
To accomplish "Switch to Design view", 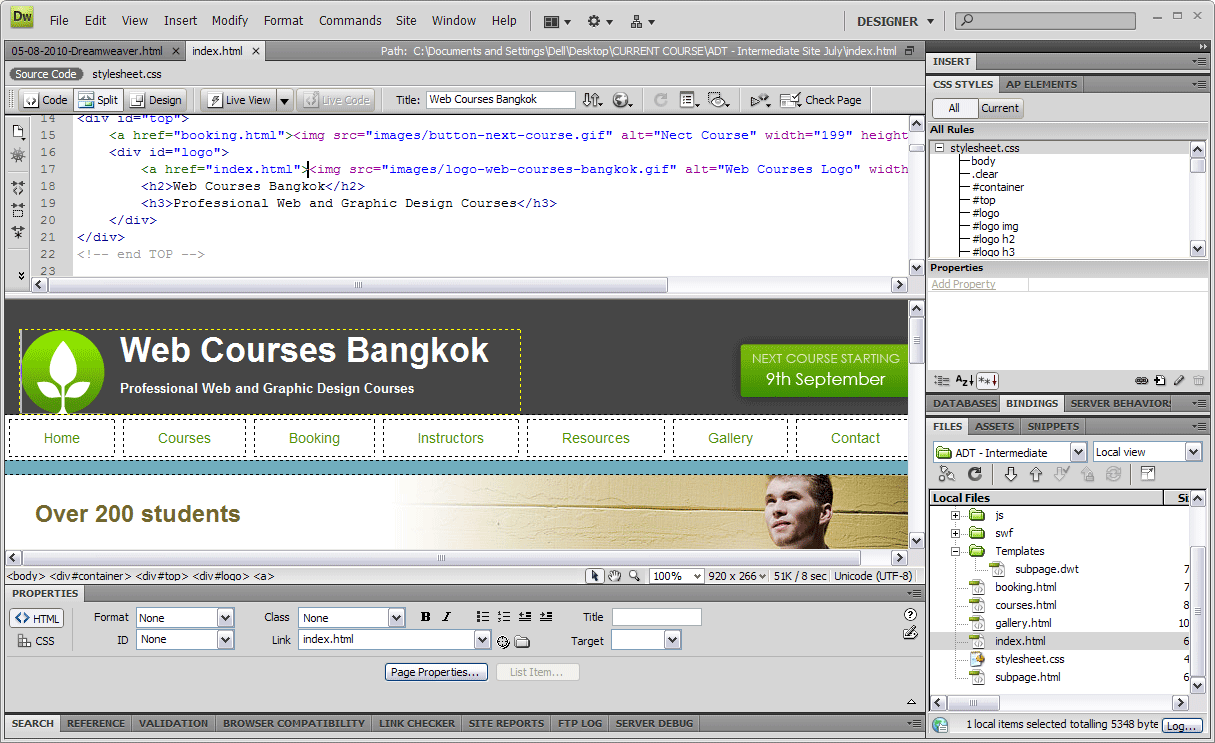I will (x=156, y=100).
